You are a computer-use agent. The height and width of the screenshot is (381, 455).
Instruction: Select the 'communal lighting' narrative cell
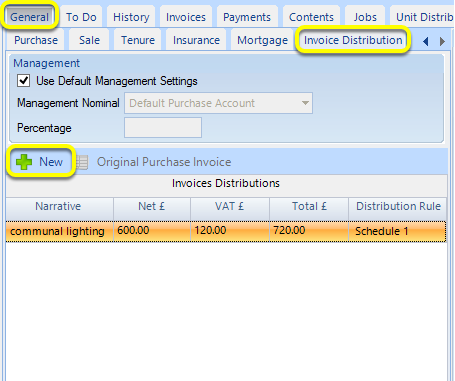60,231
